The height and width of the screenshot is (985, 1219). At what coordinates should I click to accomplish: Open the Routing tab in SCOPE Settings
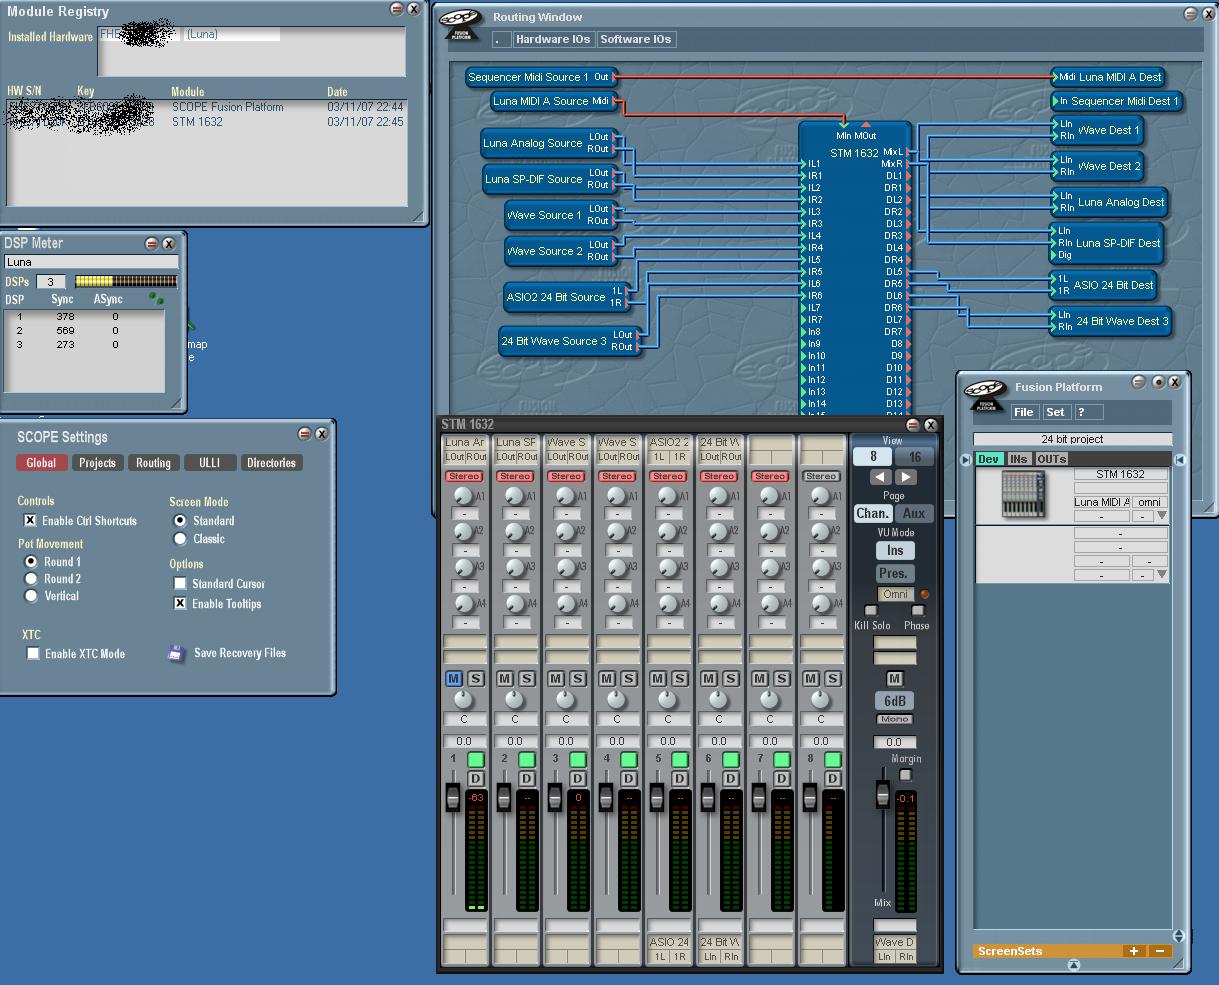point(153,463)
